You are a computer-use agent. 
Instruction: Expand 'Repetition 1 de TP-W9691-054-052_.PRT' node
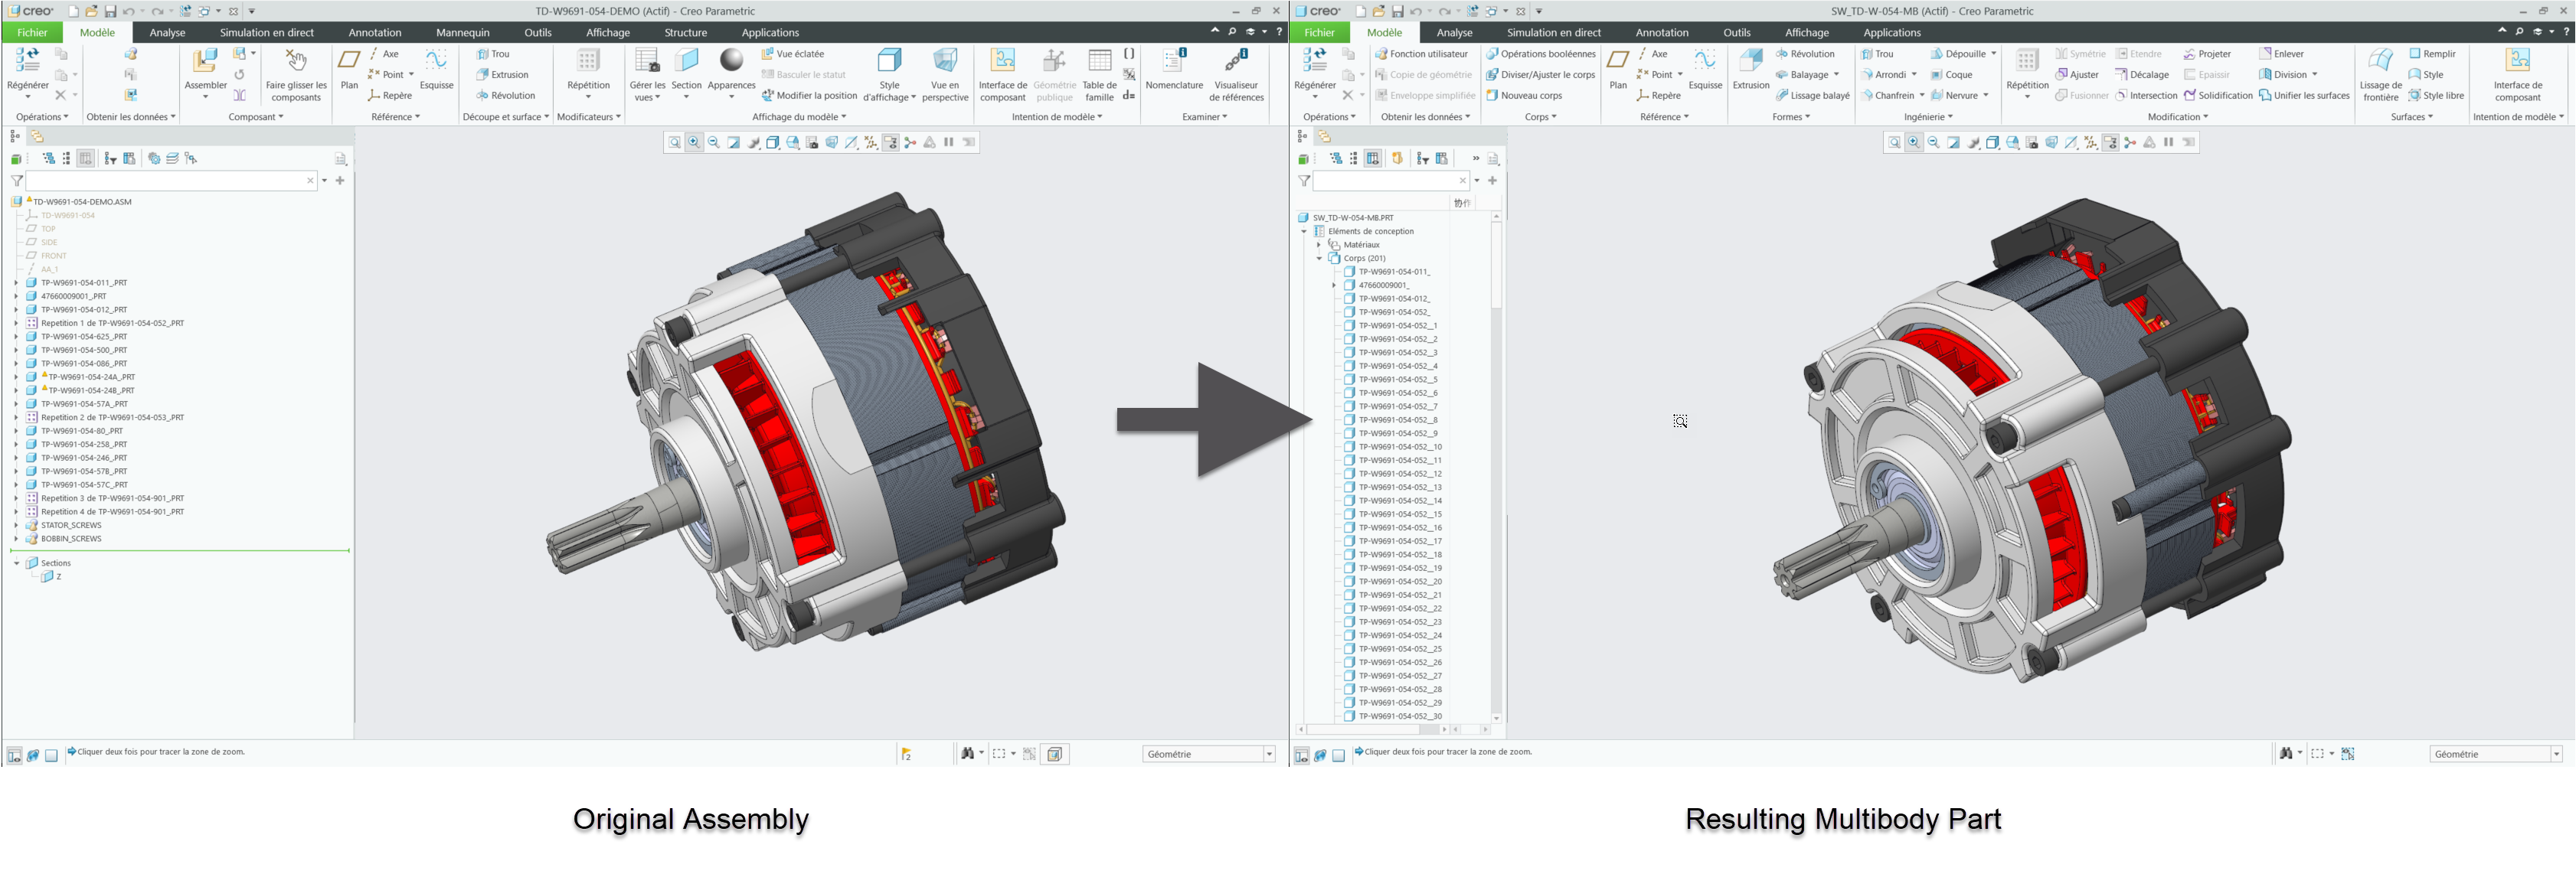point(16,324)
